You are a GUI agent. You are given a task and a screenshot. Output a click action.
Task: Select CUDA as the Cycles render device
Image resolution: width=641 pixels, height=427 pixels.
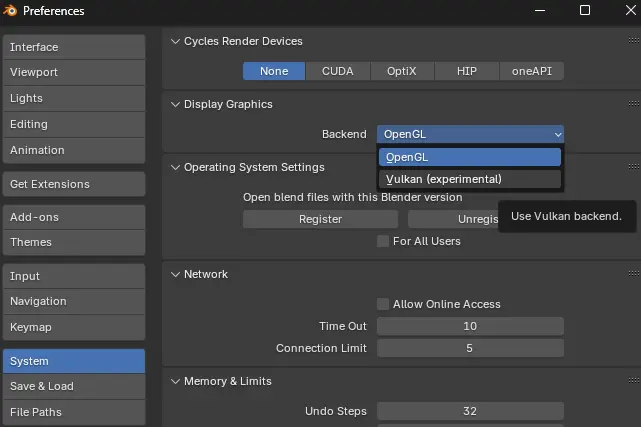click(x=338, y=71)
